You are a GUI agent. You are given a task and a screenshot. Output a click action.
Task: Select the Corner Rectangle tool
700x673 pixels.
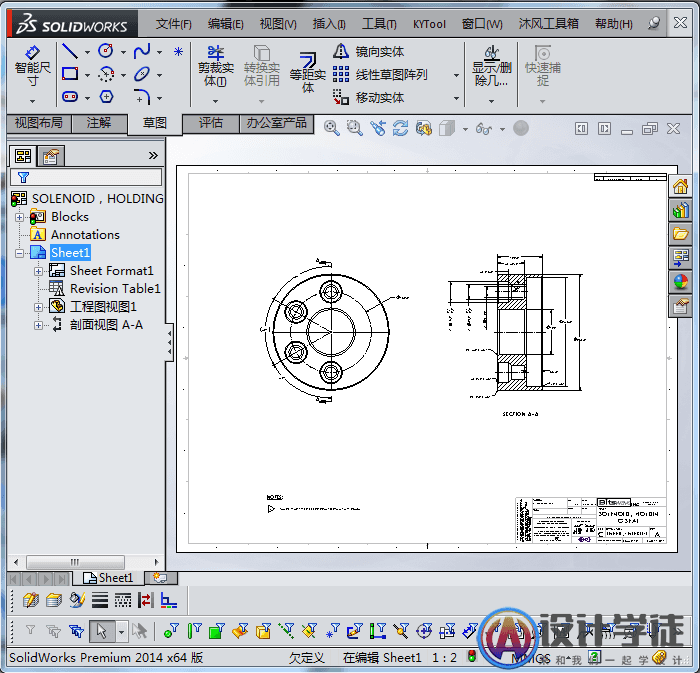click(70, 74)
